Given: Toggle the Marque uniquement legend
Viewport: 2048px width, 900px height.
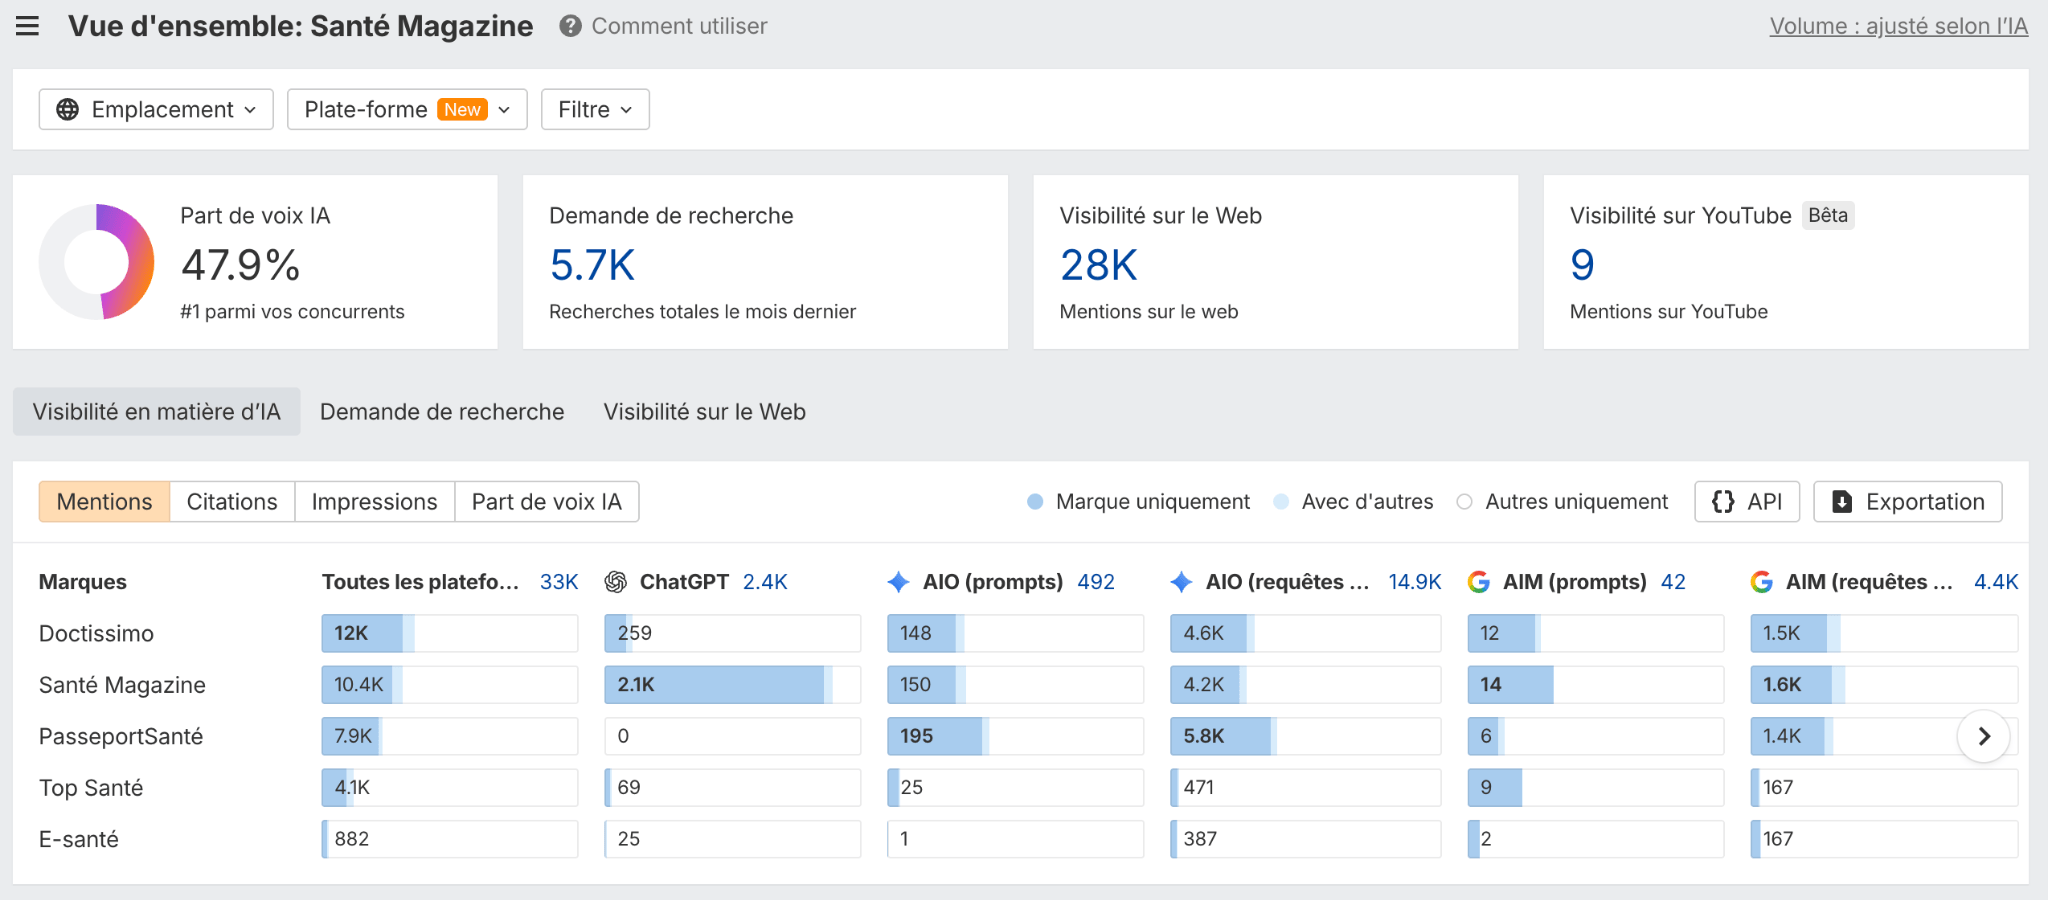Looking at the screenshot, I should (x=1139, y=501).
